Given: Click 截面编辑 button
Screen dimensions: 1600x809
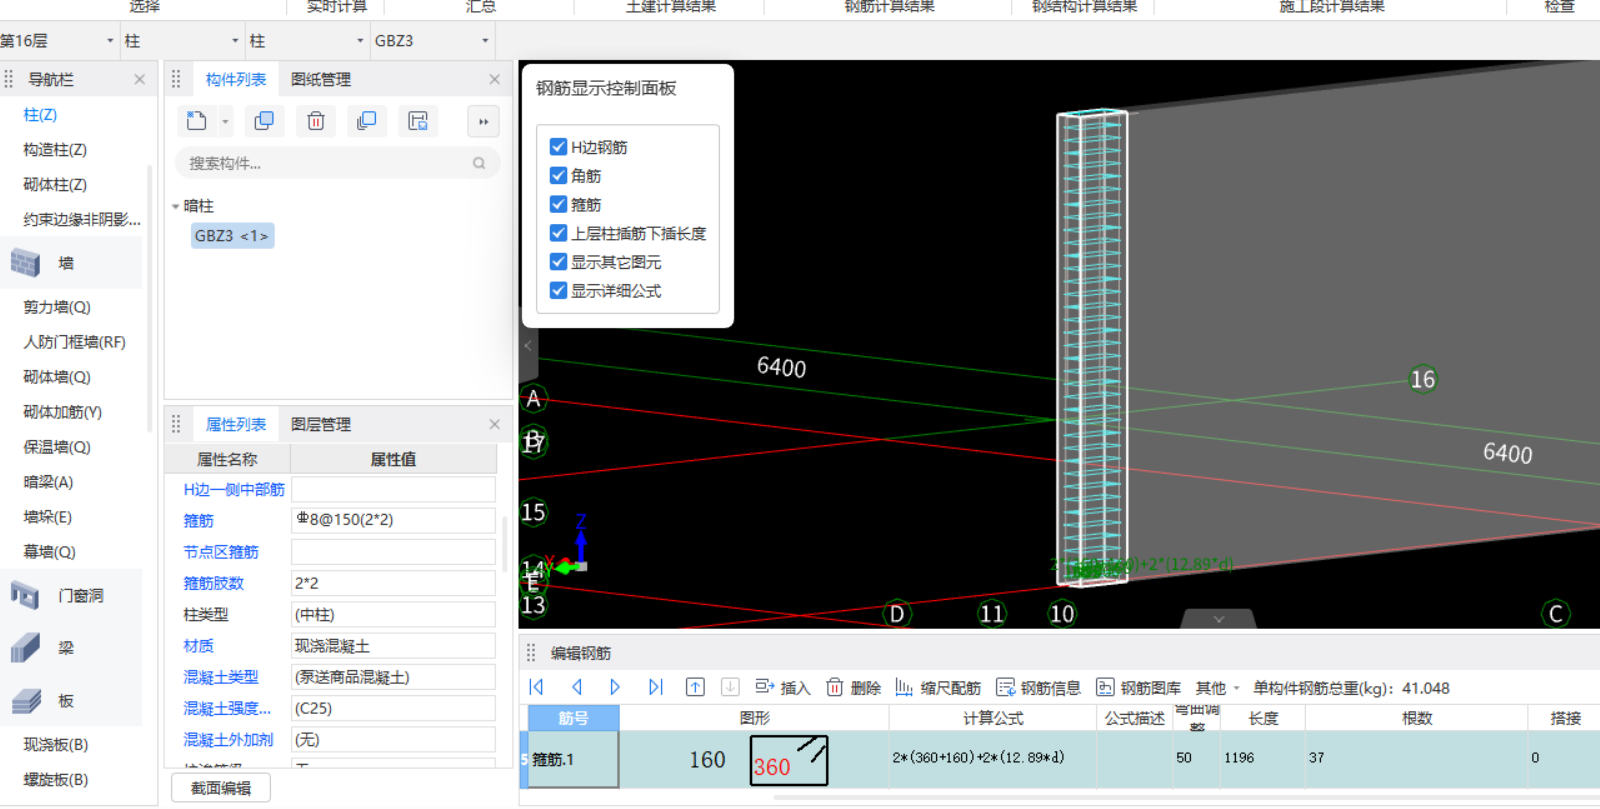Looking at the screenshot, I should [x=221, y=788].
